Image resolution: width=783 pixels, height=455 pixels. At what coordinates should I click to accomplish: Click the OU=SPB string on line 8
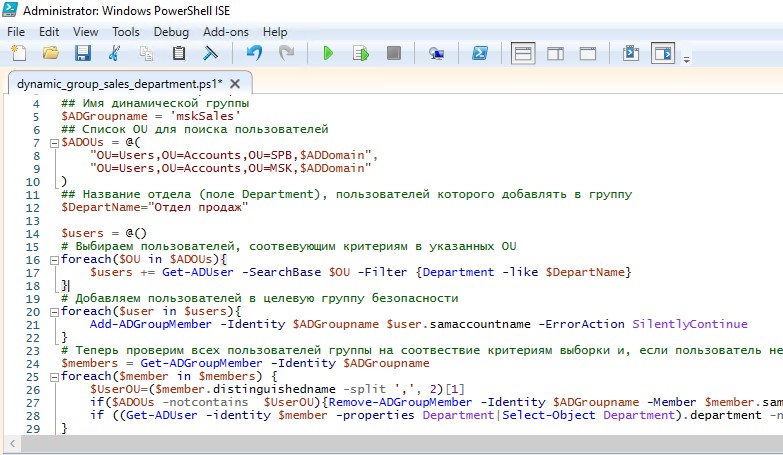[270, 155]
